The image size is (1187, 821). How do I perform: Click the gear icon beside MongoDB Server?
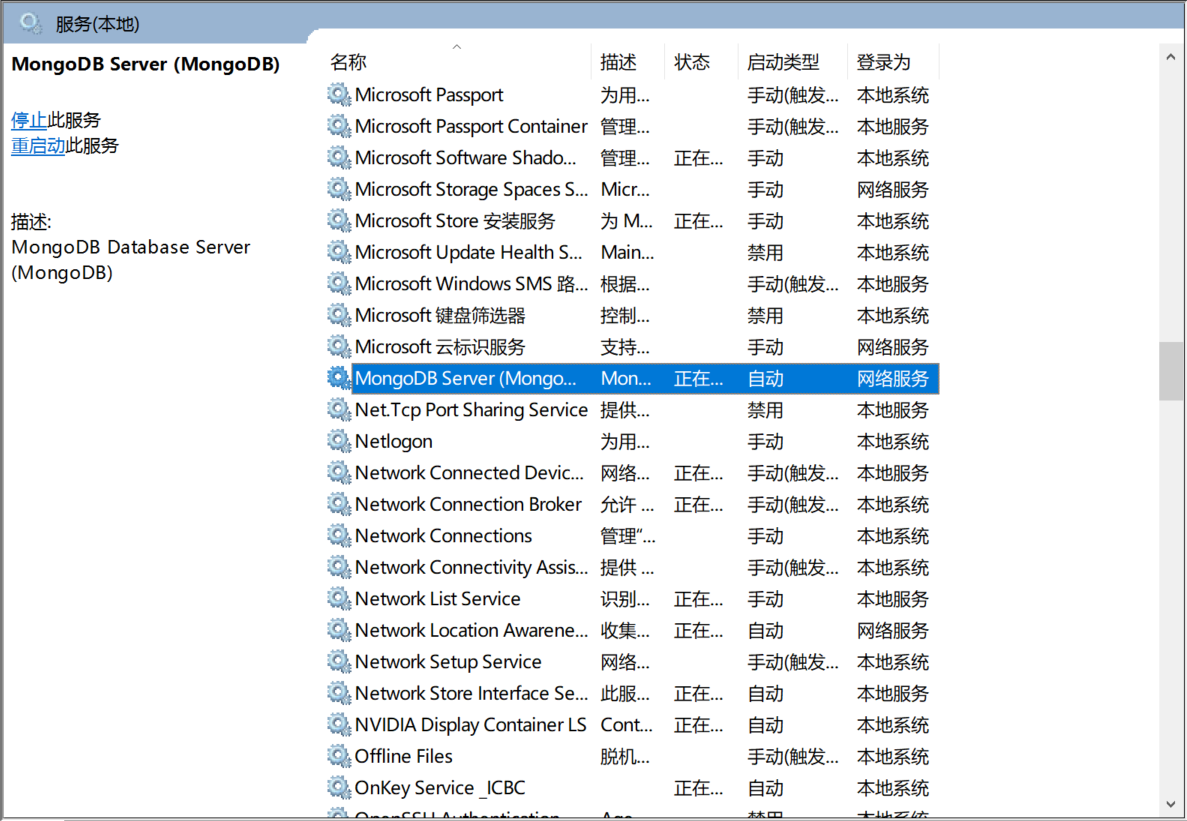point(339,378)
